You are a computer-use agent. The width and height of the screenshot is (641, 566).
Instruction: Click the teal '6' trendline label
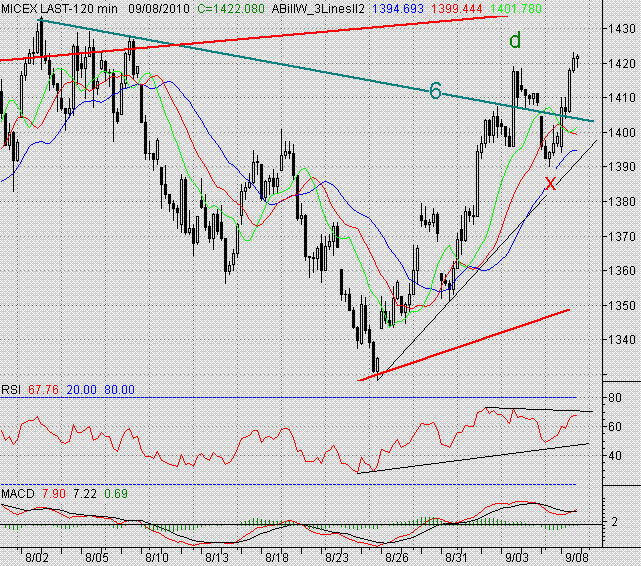pos(435,90)
